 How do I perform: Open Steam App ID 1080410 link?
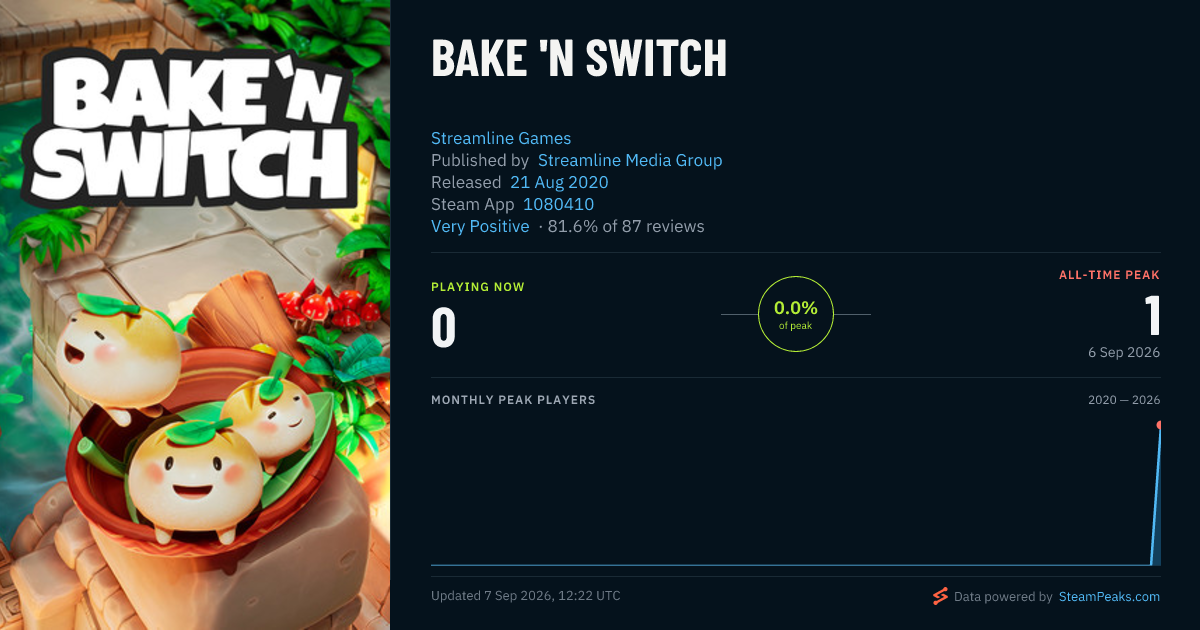[x=558, y=204]
